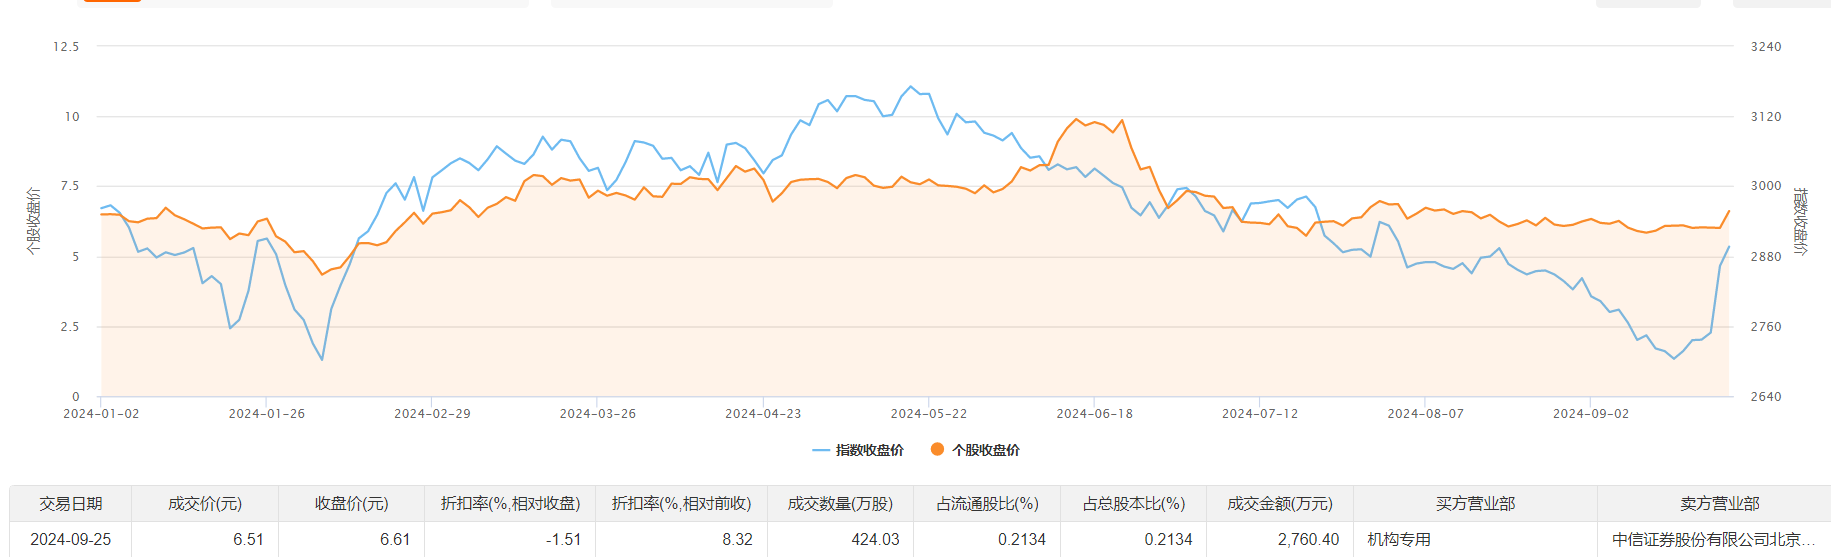This screenshot has width=1831, height=557.
Task: Click the 2024-01-26 x-axis date label
Action: 266,414
